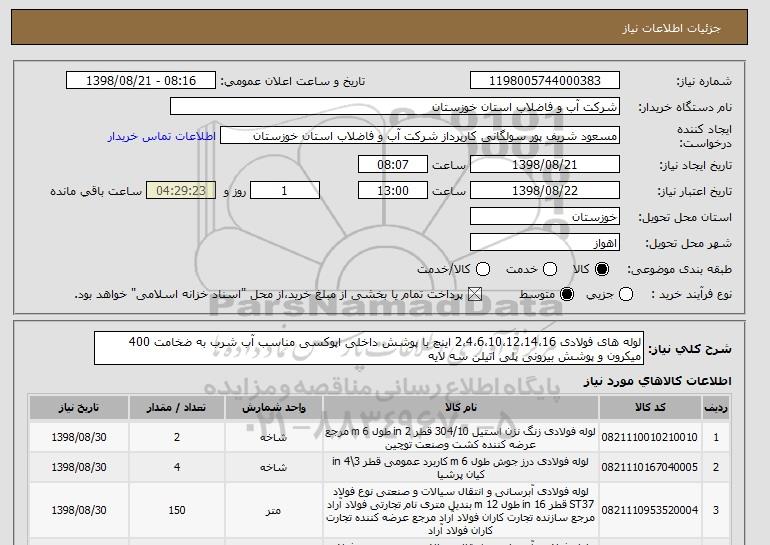Click item code 082110010210010
770x545 pixels.
click(x=649, y=437)
